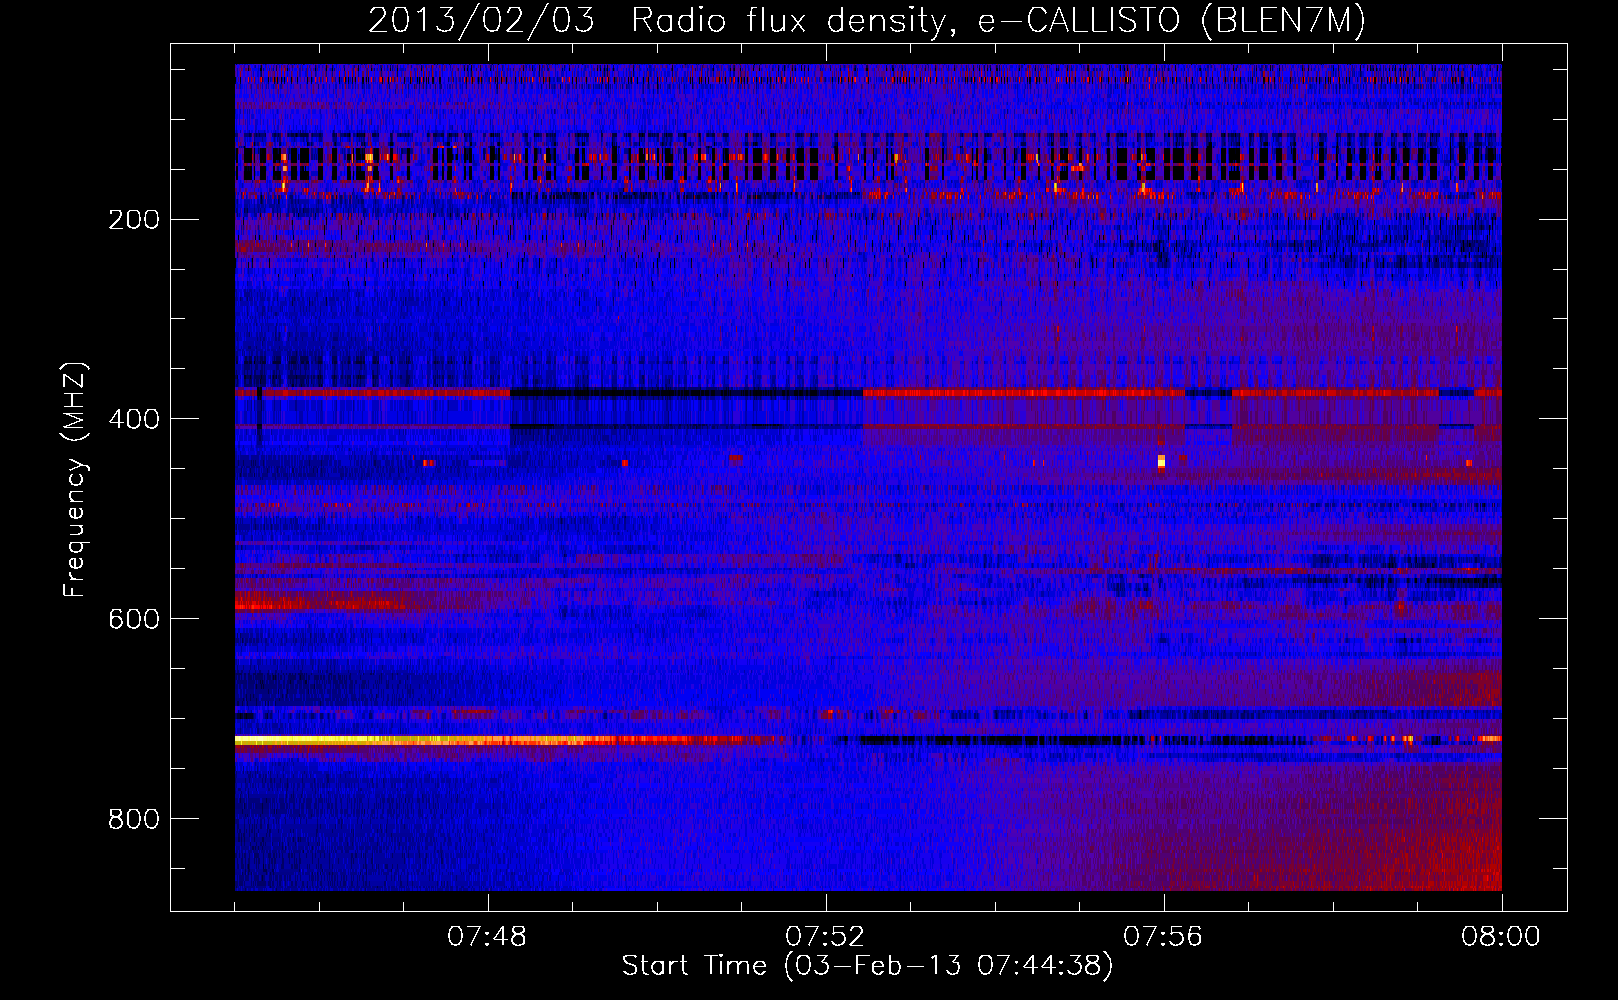The height and width of the screenshot is (1000, 1618).
Task: Click the 'Start Time (03-Feb-13 07:44:38)' label
Action: pyautogui.click(x=867, y=966)
